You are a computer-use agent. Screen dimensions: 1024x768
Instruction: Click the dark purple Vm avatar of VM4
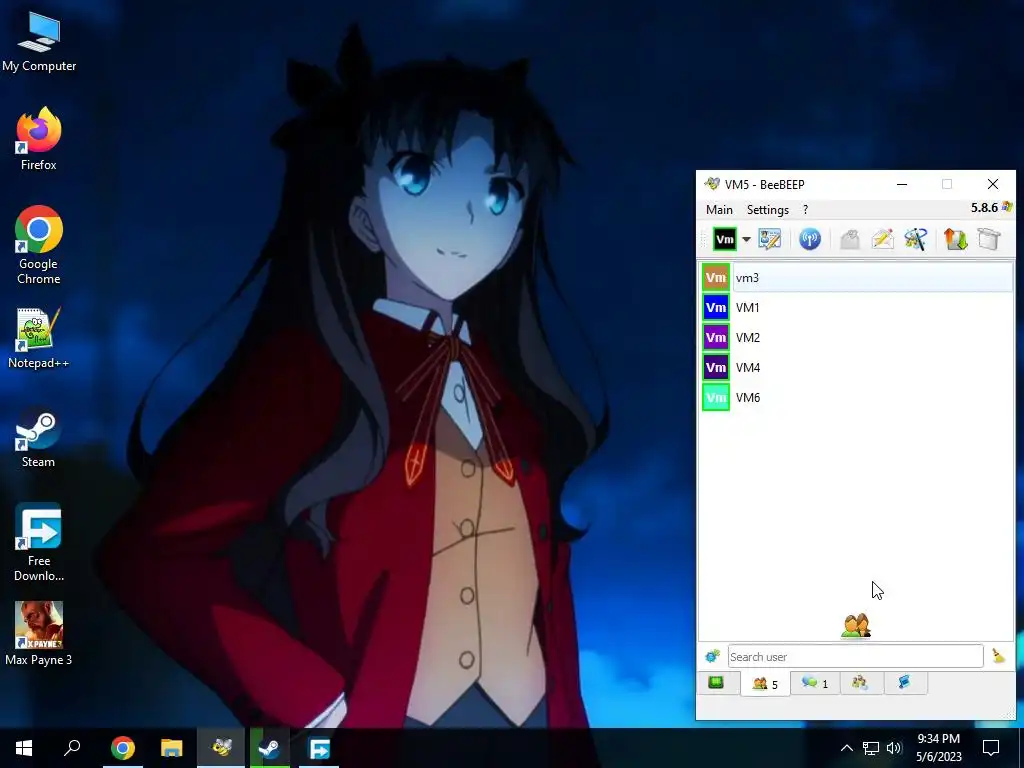[x=716, y=368]
